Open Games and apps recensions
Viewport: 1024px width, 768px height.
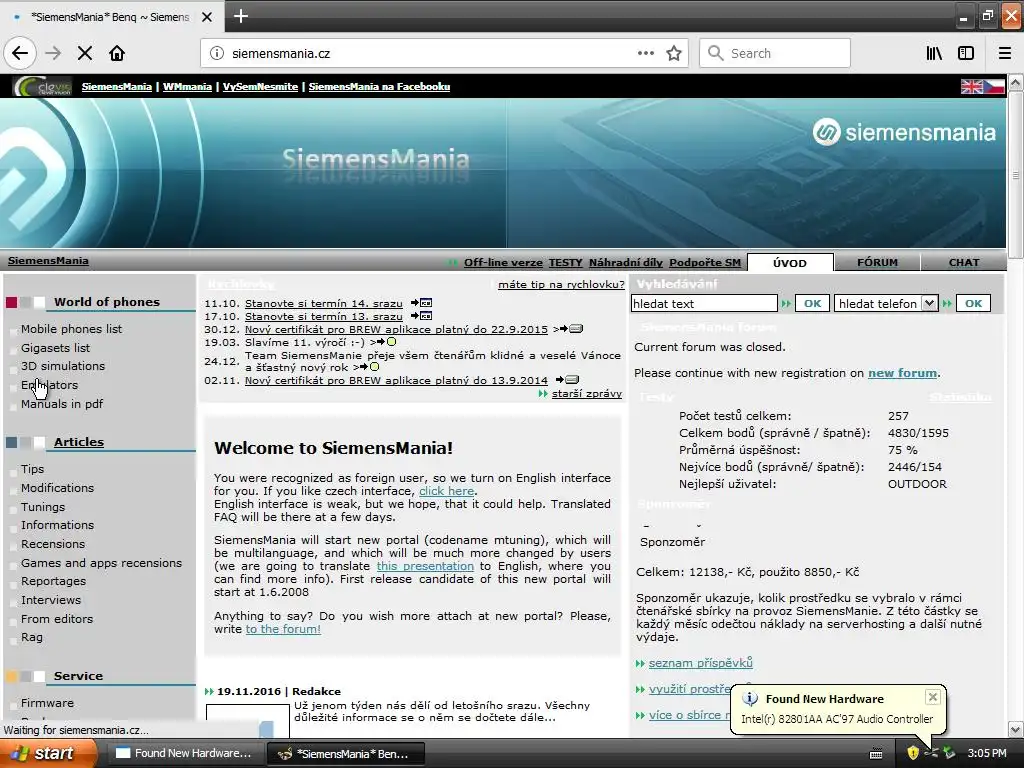pyautogui.click(x=101, y=562)
